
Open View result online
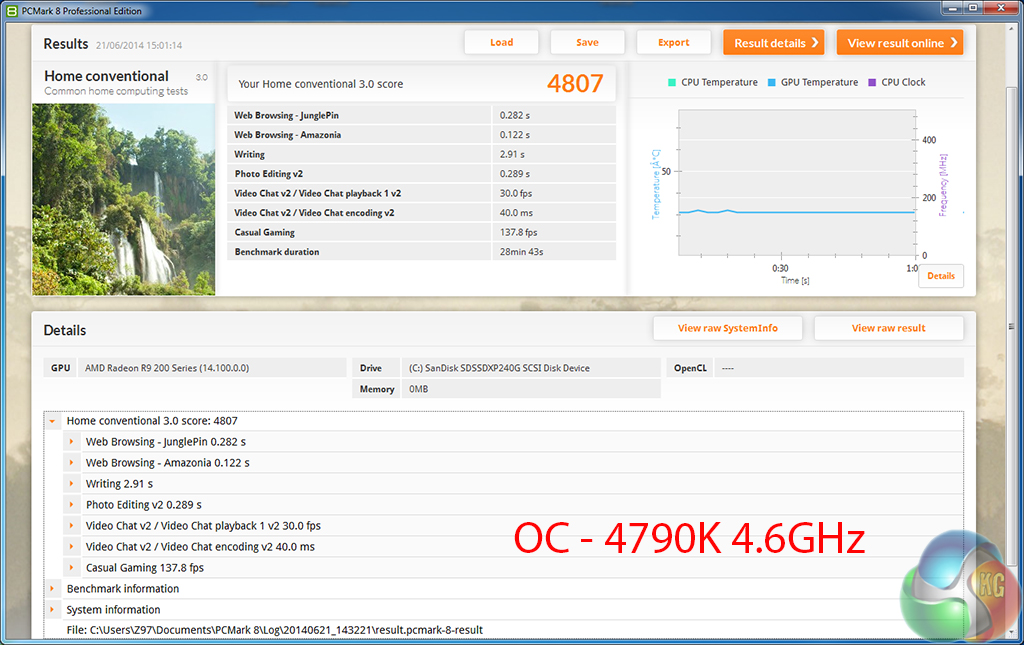[x=900, y=42]
